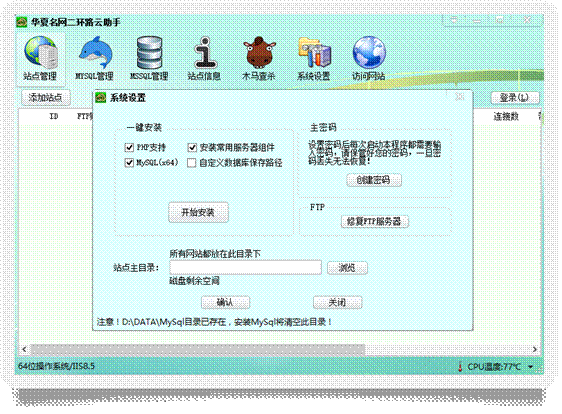Expand the status bar dropdown arrow

pyautogui.click(x=530, y=367)
